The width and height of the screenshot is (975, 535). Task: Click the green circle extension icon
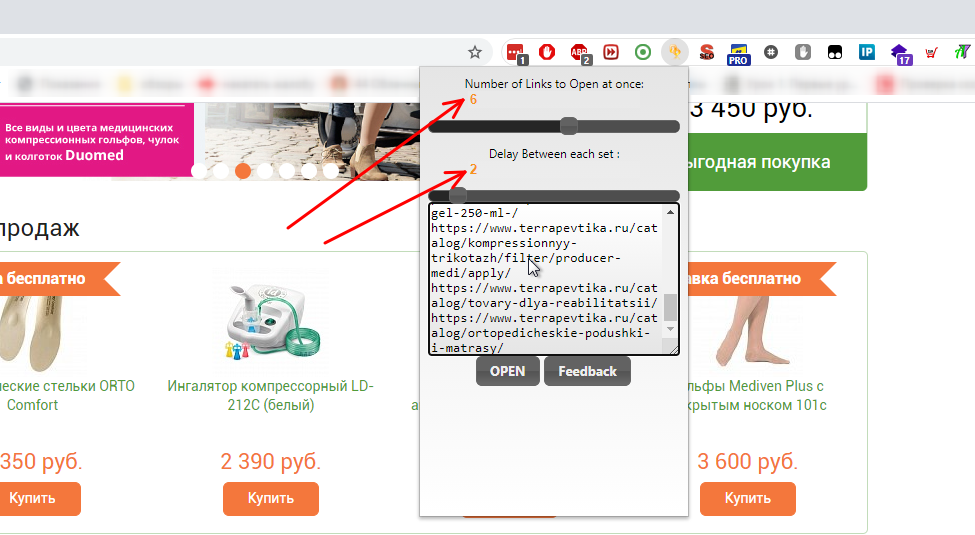(643, 52)
